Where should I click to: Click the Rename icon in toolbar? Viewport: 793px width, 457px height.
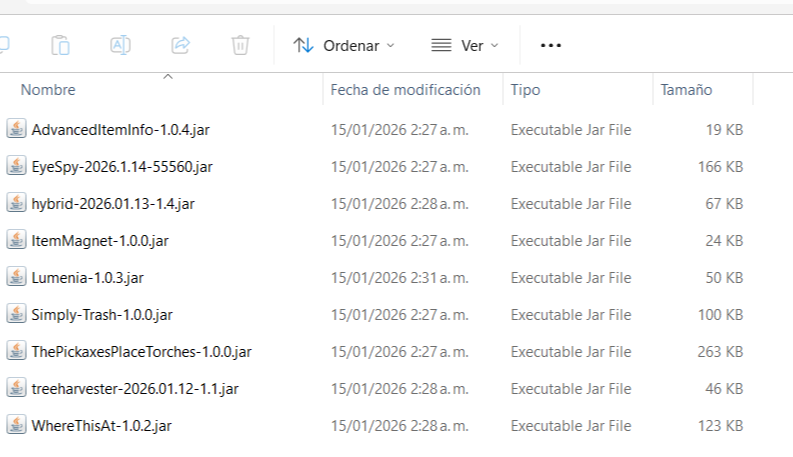pos(120,45)
